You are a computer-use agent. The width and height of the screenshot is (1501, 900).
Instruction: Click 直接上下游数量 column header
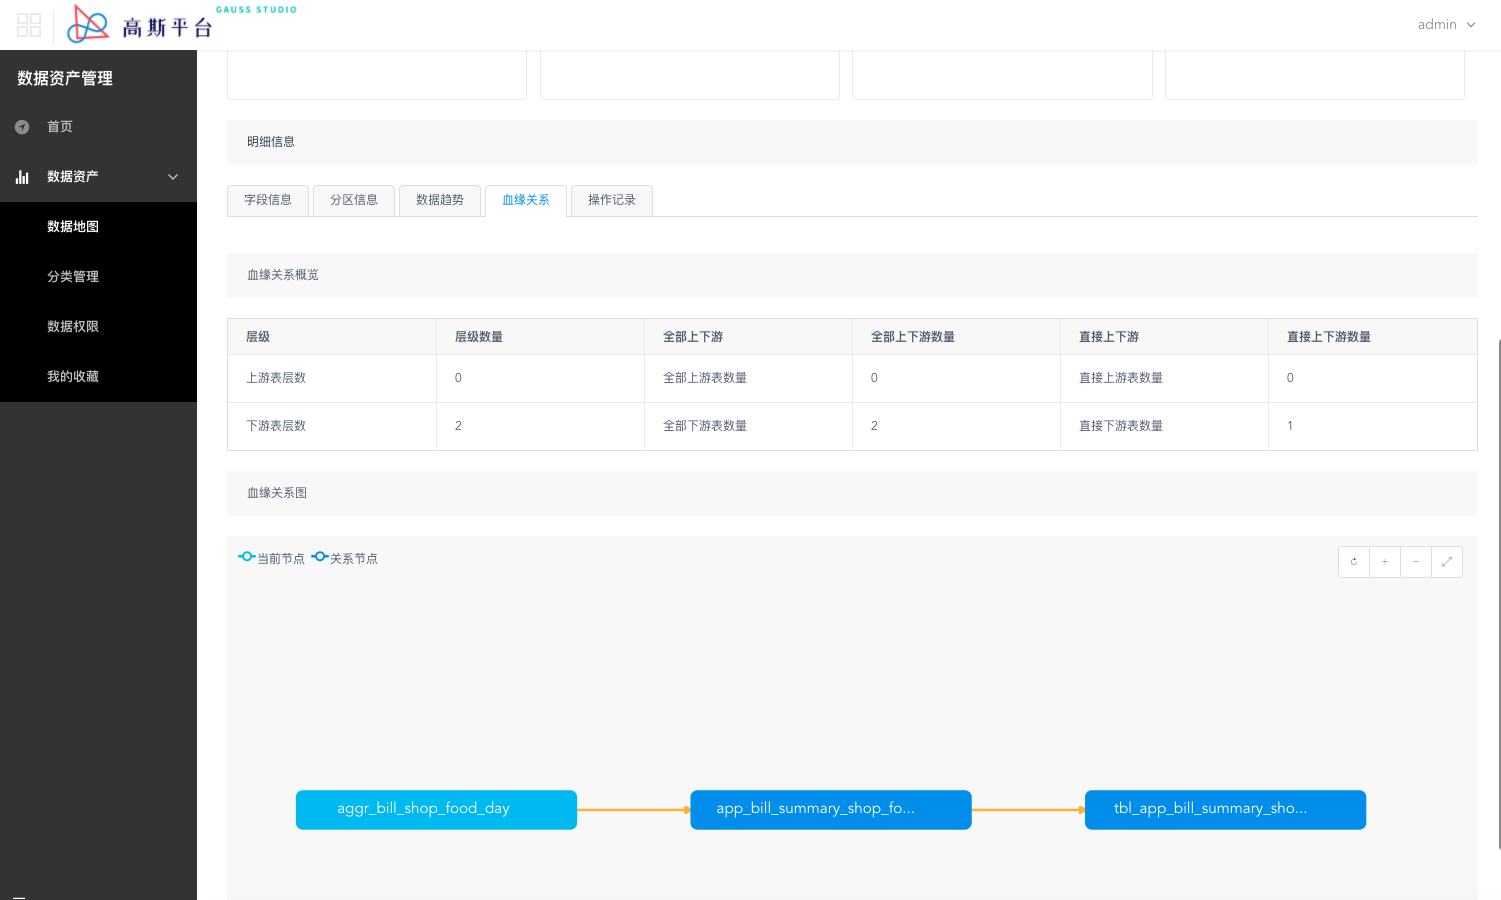(x=1372, y=337)
